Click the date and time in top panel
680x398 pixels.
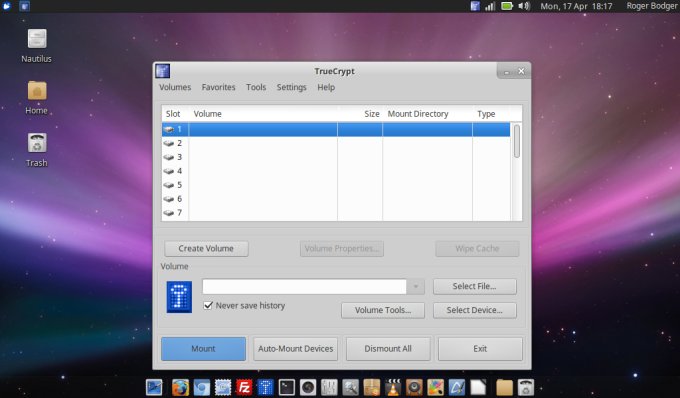576,6
